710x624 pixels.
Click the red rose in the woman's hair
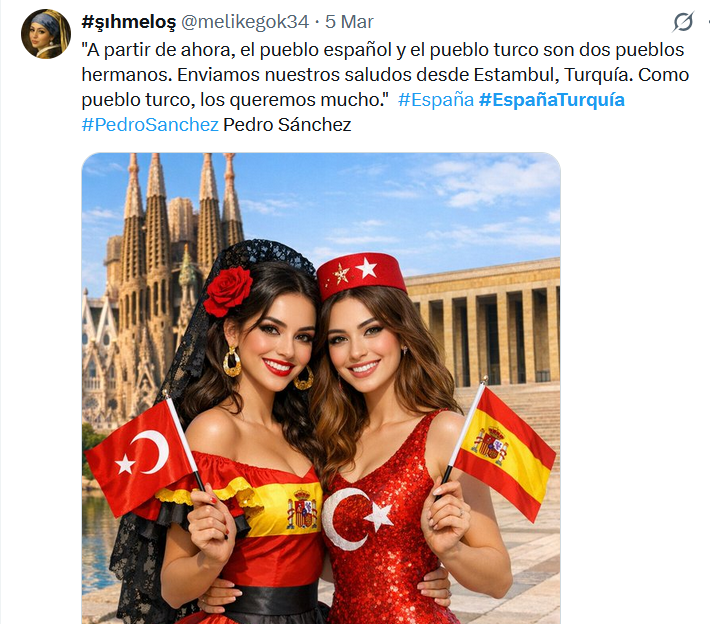pyautogui.click(x=228, y=291)
